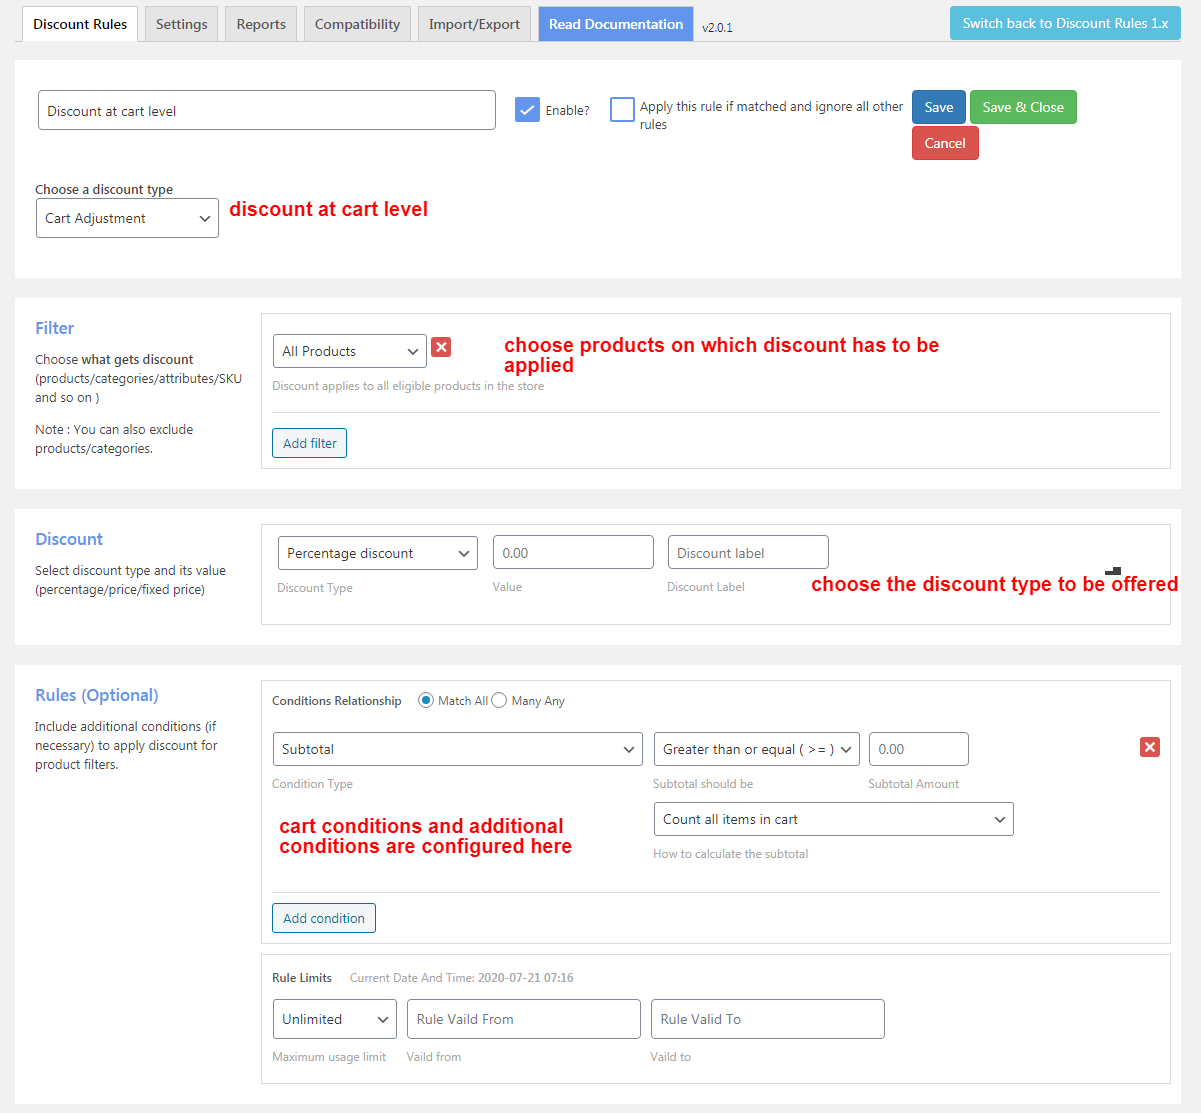Click the red Cancel button

[x=945, y=143]
